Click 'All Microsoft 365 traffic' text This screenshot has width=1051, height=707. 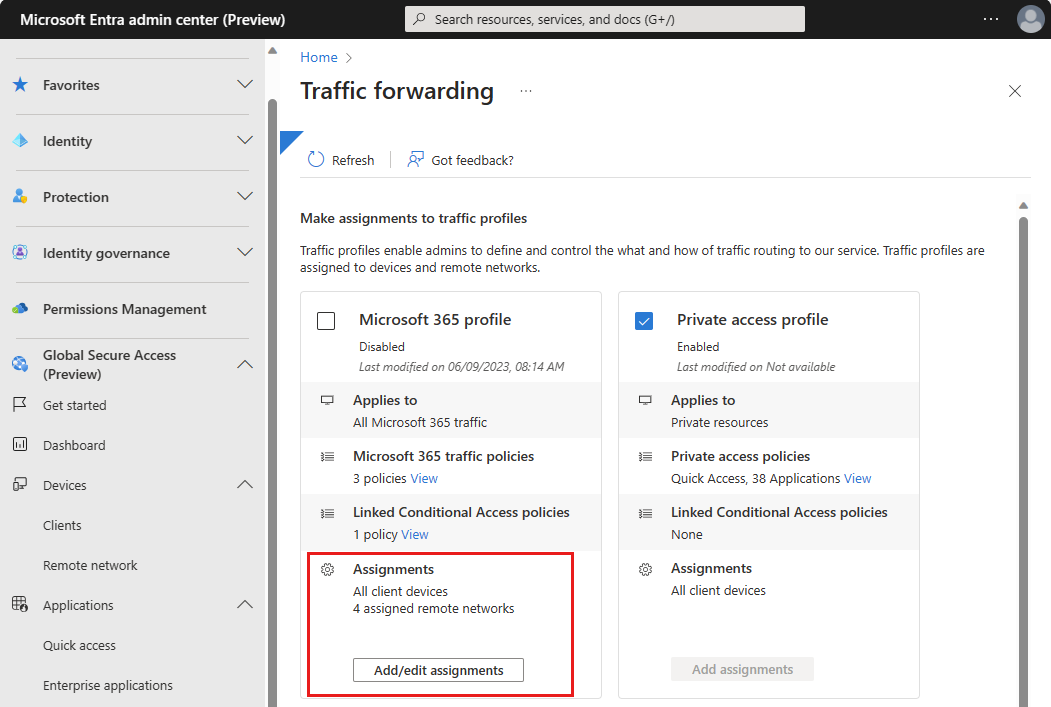(x=420, y=422)
